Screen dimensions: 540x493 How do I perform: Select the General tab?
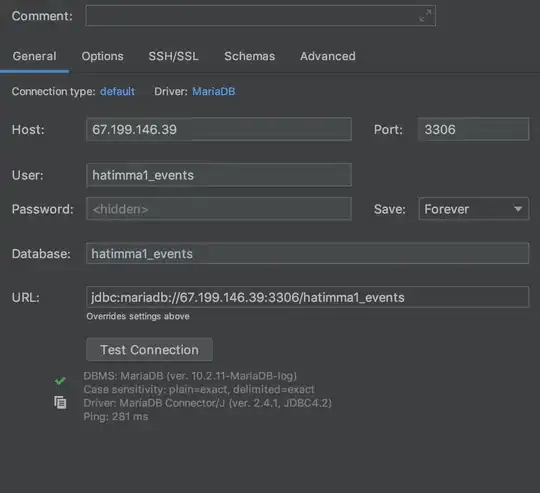34,56
